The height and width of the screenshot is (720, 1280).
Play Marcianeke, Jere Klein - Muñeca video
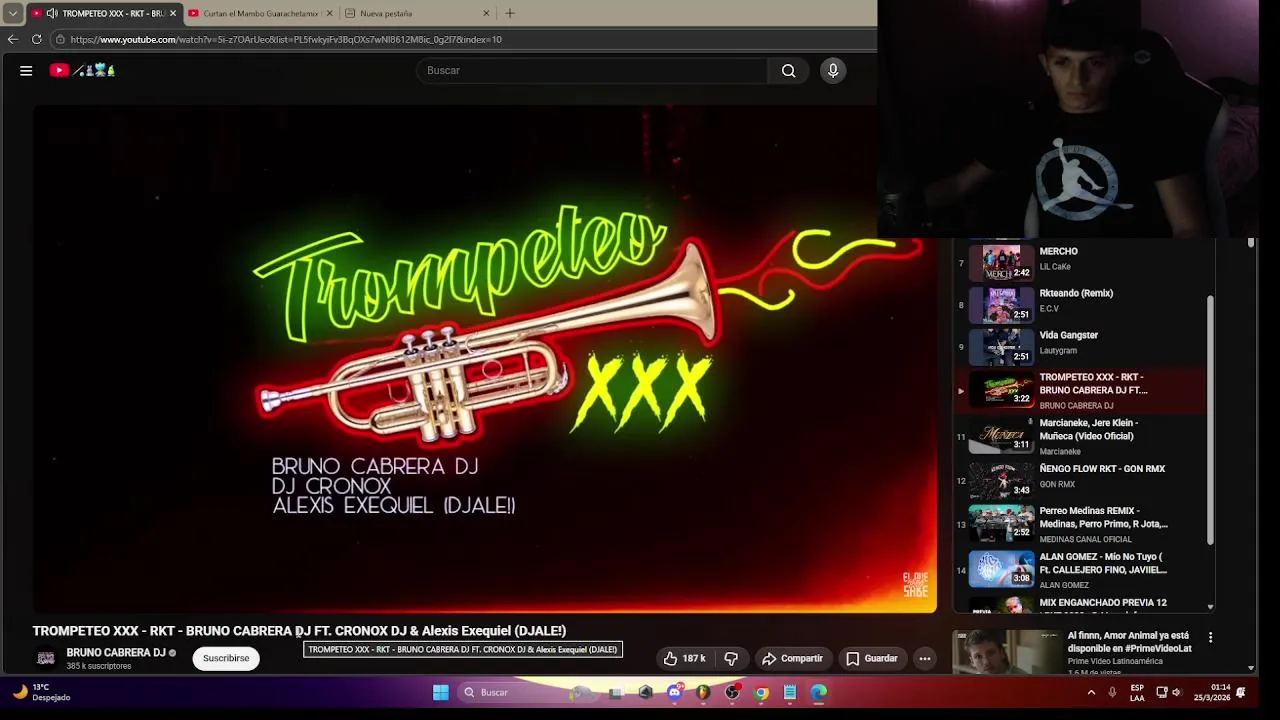pyautogui.click(x=1080, y=436)
